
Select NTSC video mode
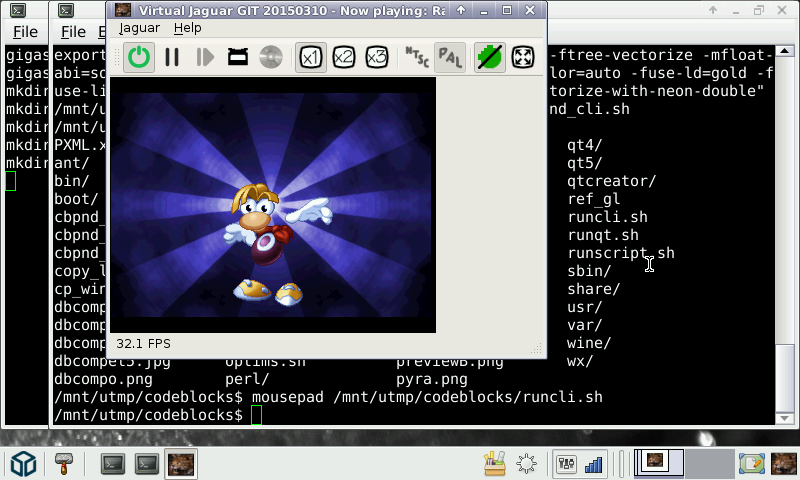pyautogui.click(x=416, y=57)
